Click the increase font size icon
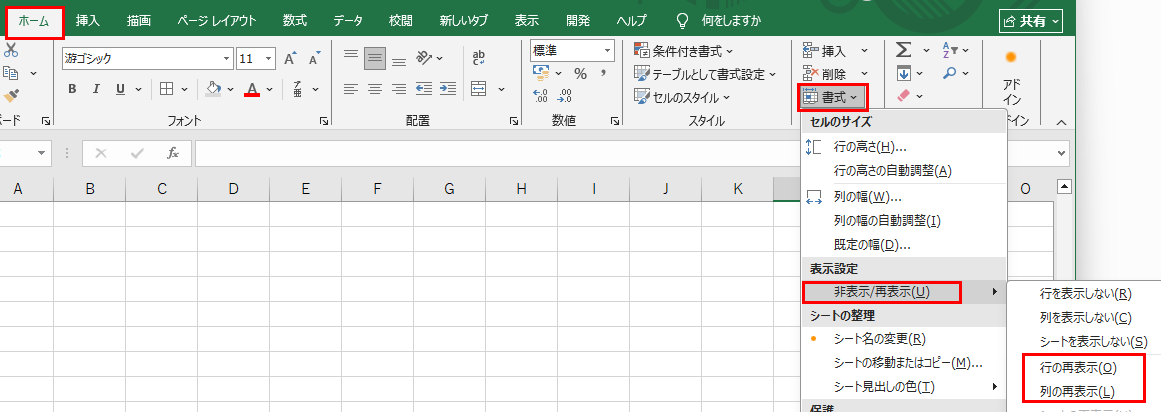The width and height of the screenshot is (1161, 412). (289, 58)
